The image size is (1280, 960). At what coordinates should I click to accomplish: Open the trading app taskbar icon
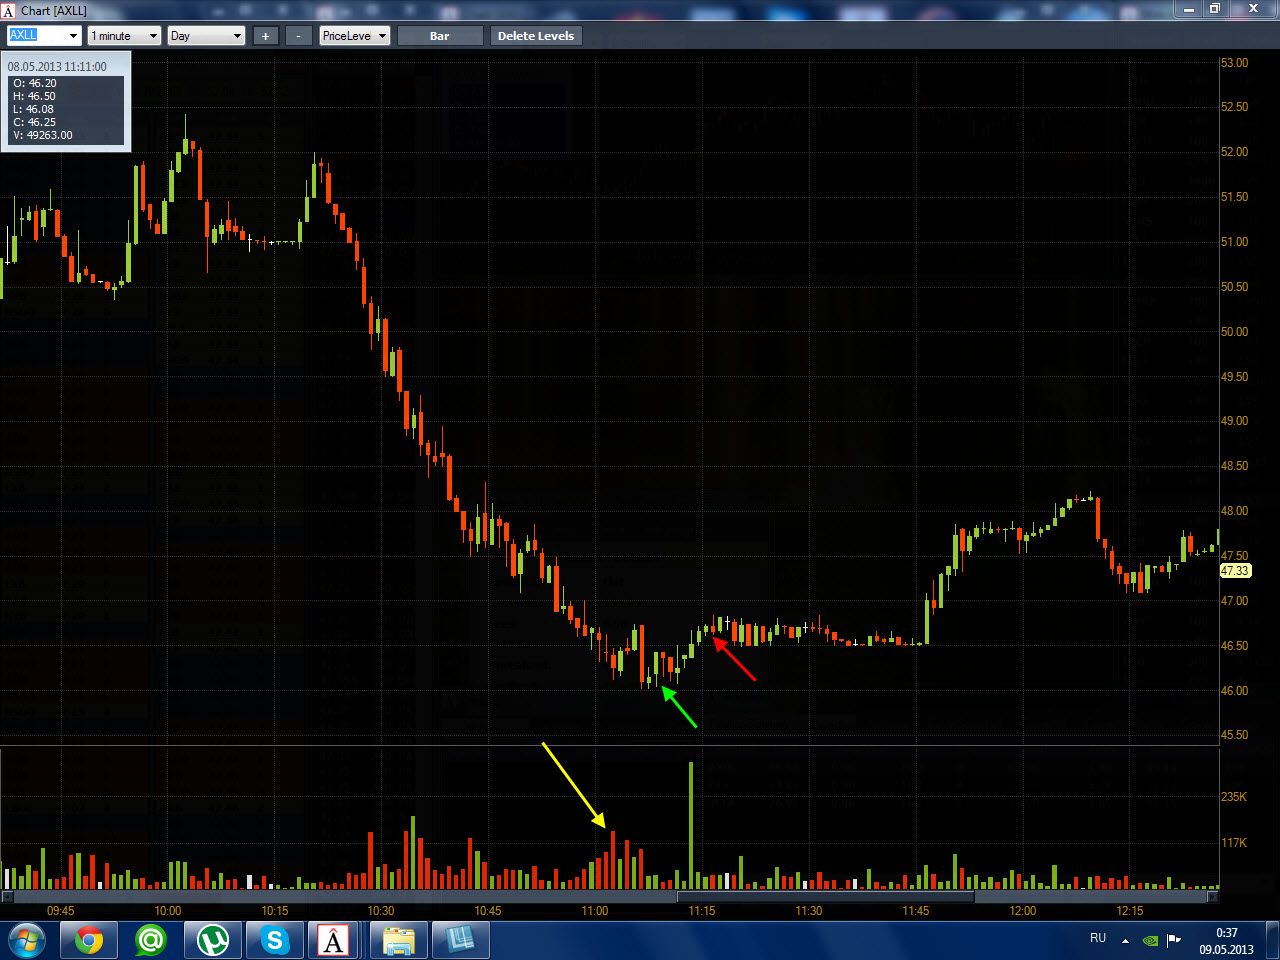point(333,940)
